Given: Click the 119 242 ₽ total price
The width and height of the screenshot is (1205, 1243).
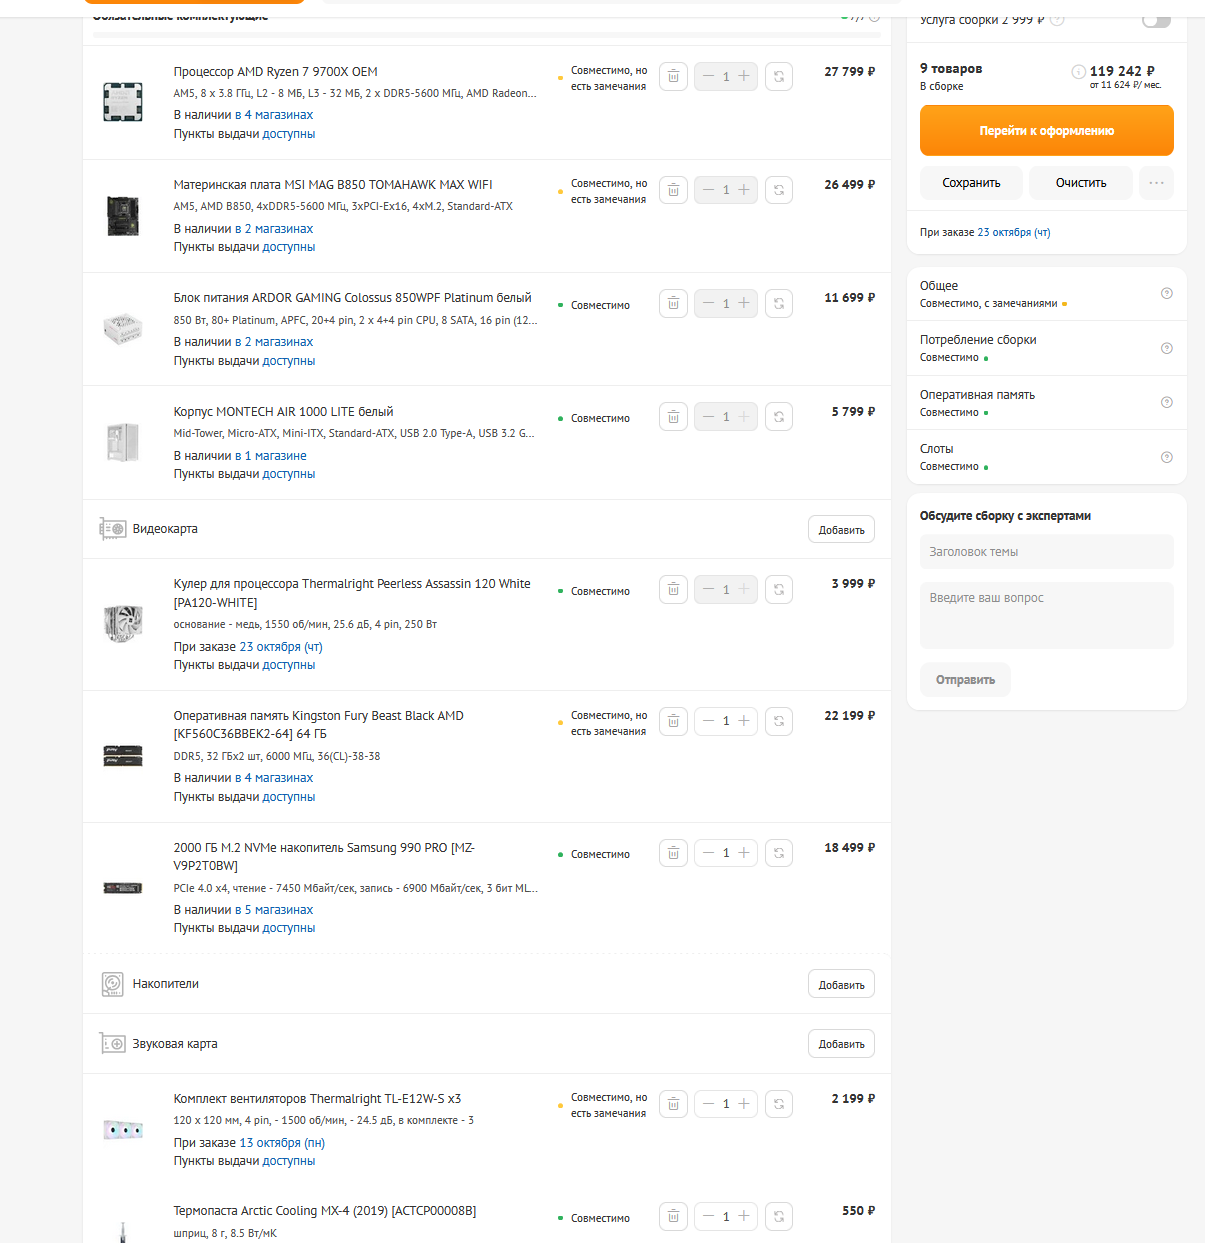Looking at the screenshot, I should click(x=1122, y=71).
